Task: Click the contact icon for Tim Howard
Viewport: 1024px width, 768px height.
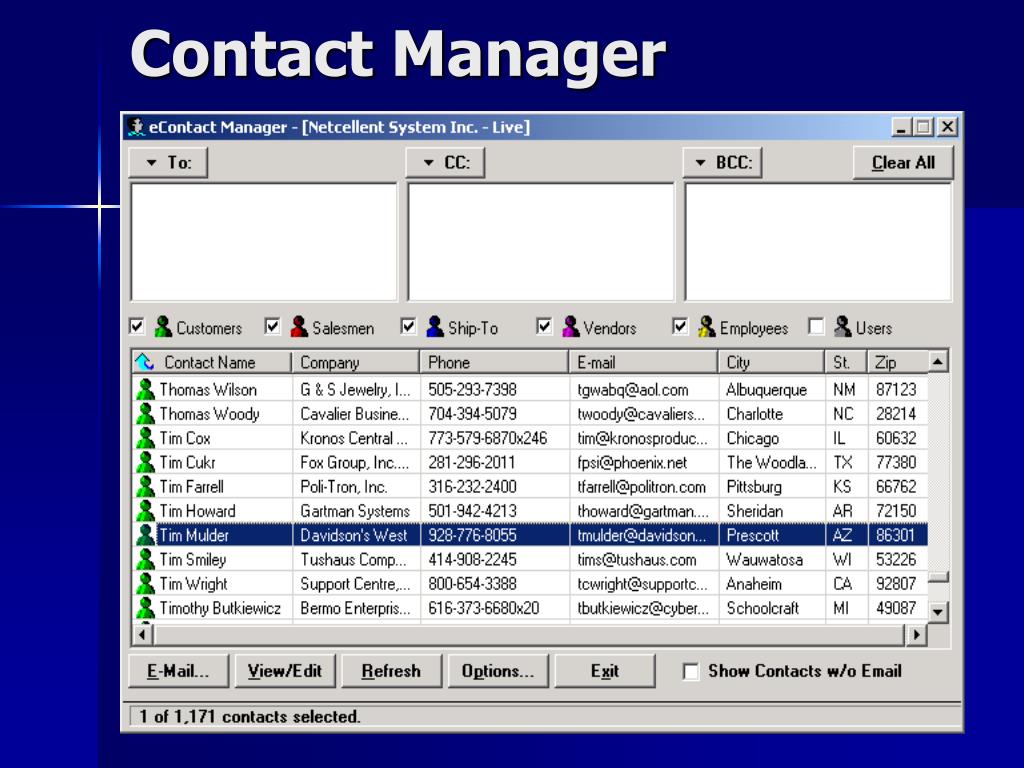Action: 145,511
